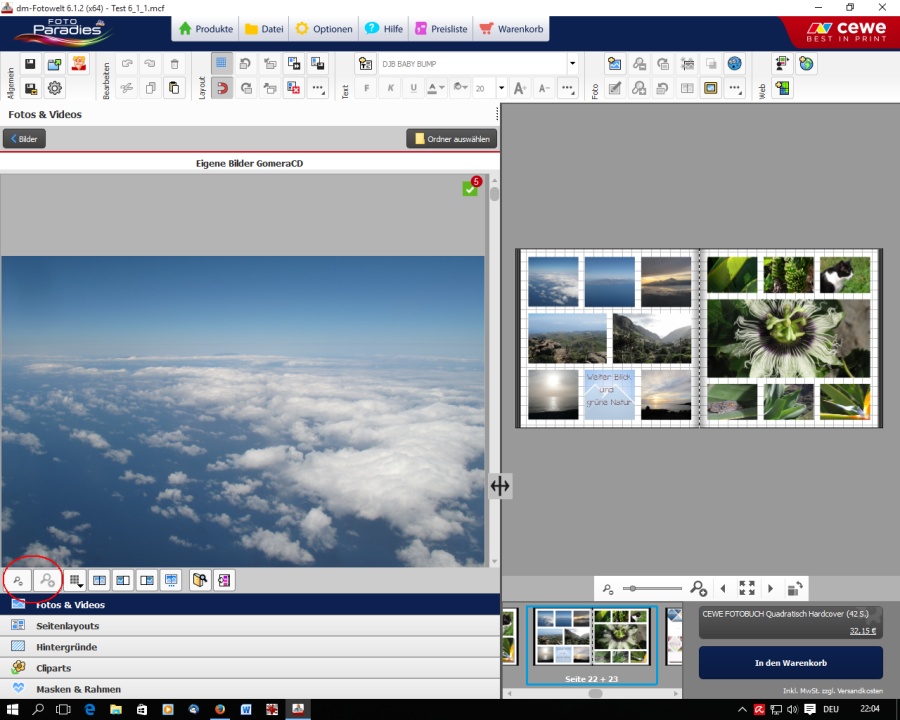Click the green checkmark selected images badge

[470, 189]
